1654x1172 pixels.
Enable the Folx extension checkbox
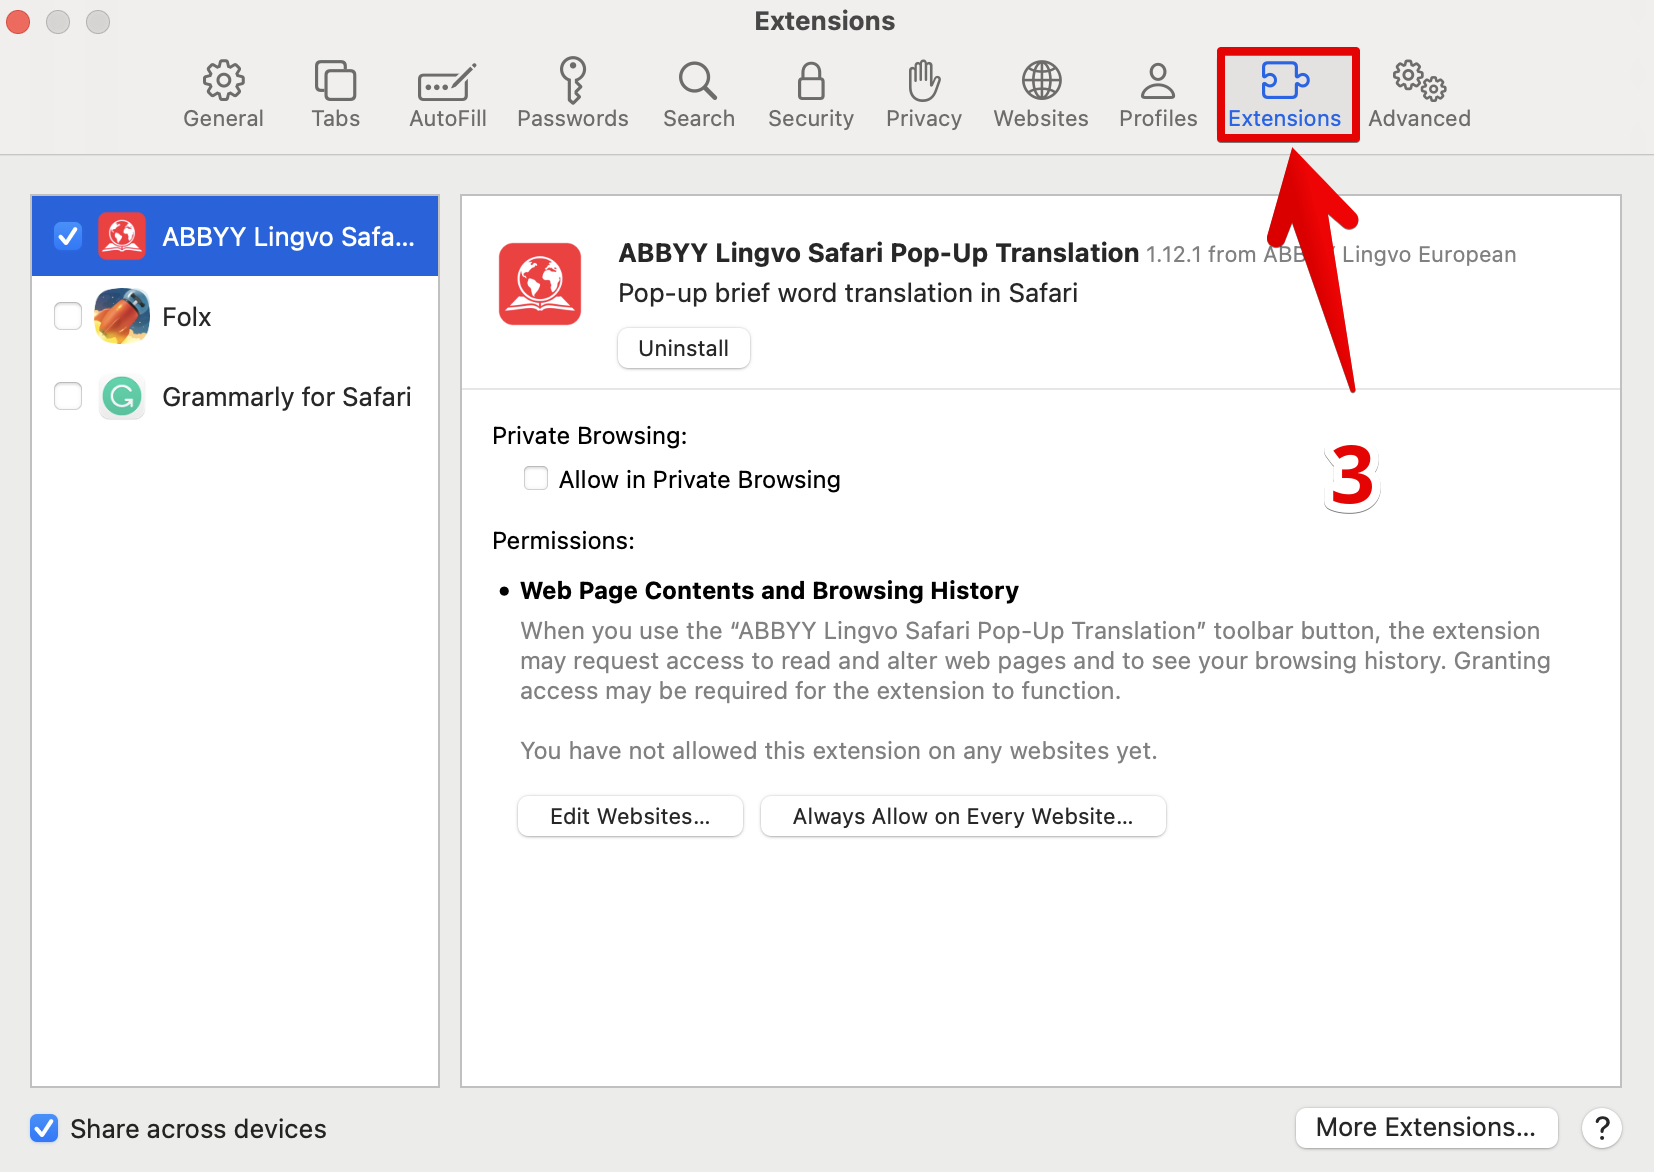pyautogui.click(x=68, y=316)
